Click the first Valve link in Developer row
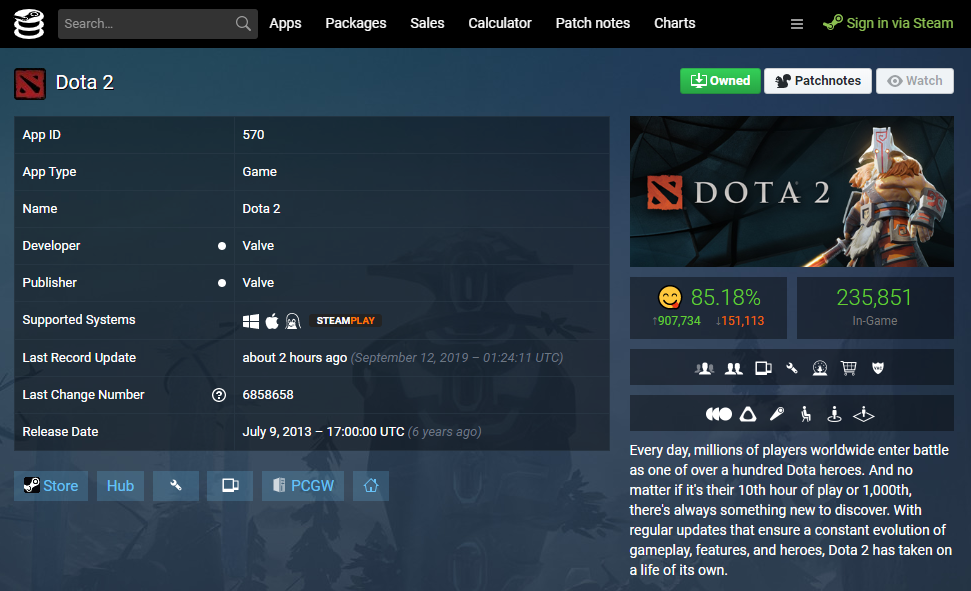The image size is (971, 591). pyautogui.click(x=258, y=246)
